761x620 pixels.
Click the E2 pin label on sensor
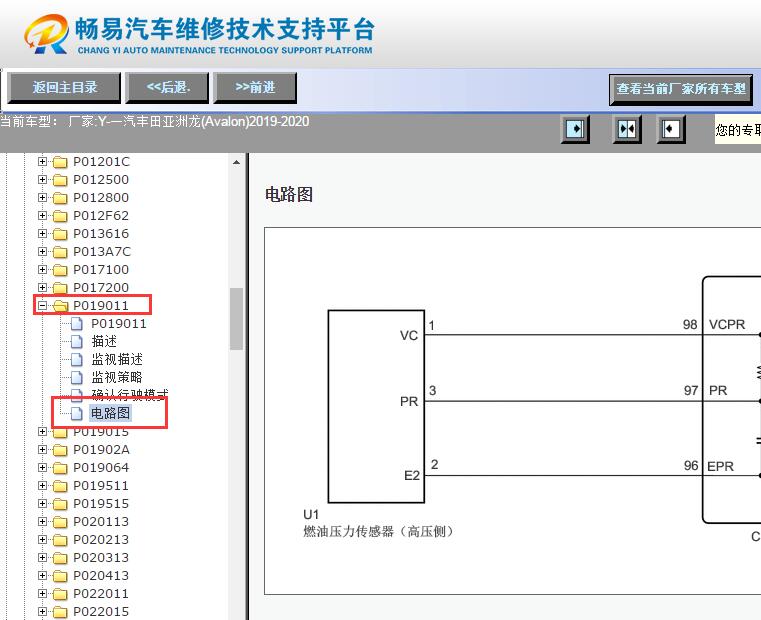pyautogui.click(x=412, y=475)
